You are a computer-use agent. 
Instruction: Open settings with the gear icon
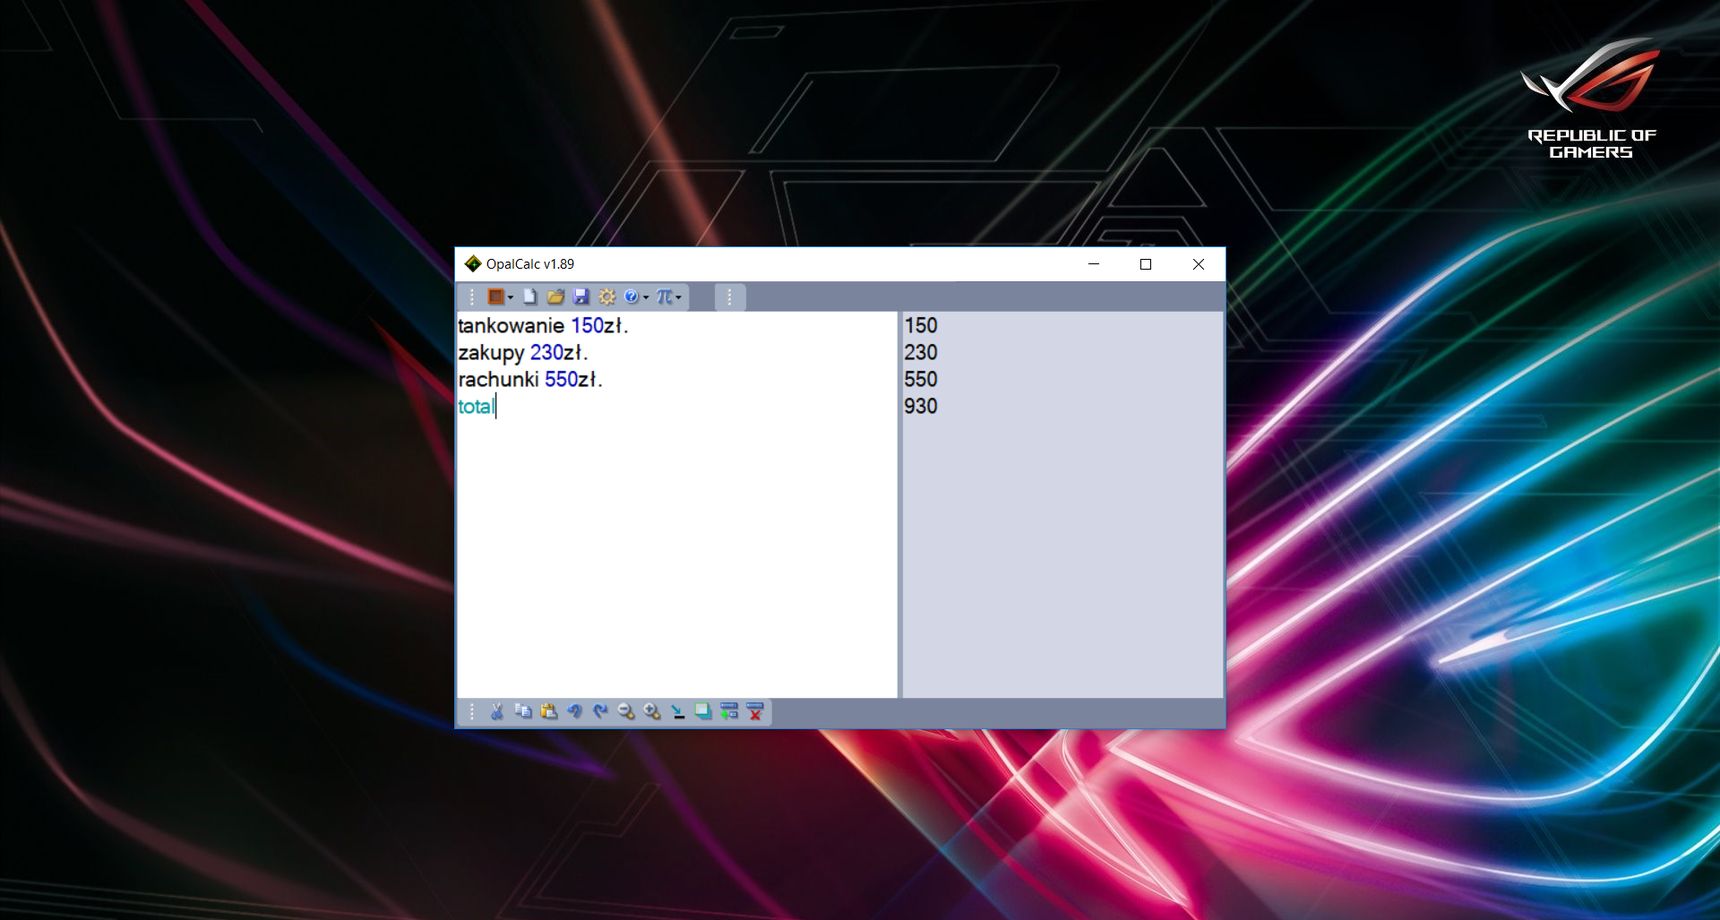pos(607,297)
